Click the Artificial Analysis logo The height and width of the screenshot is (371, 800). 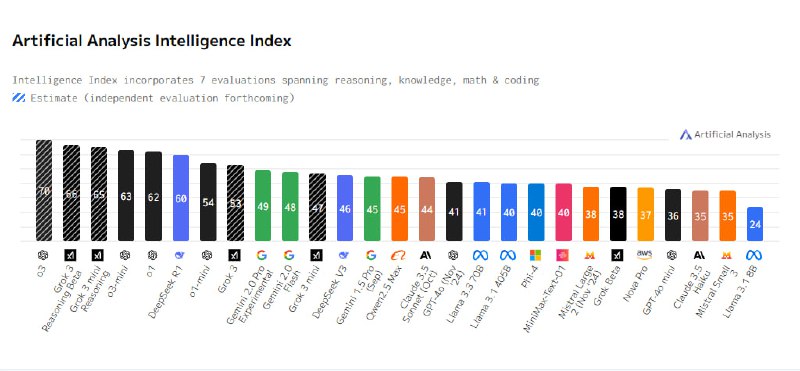click(725, 135)
